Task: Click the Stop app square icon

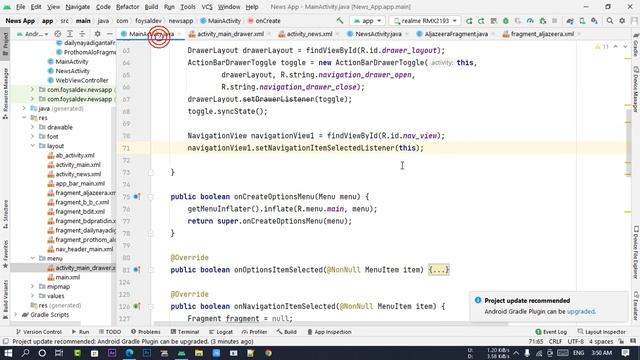Action: pyautogui.click(x=554, y=21)
